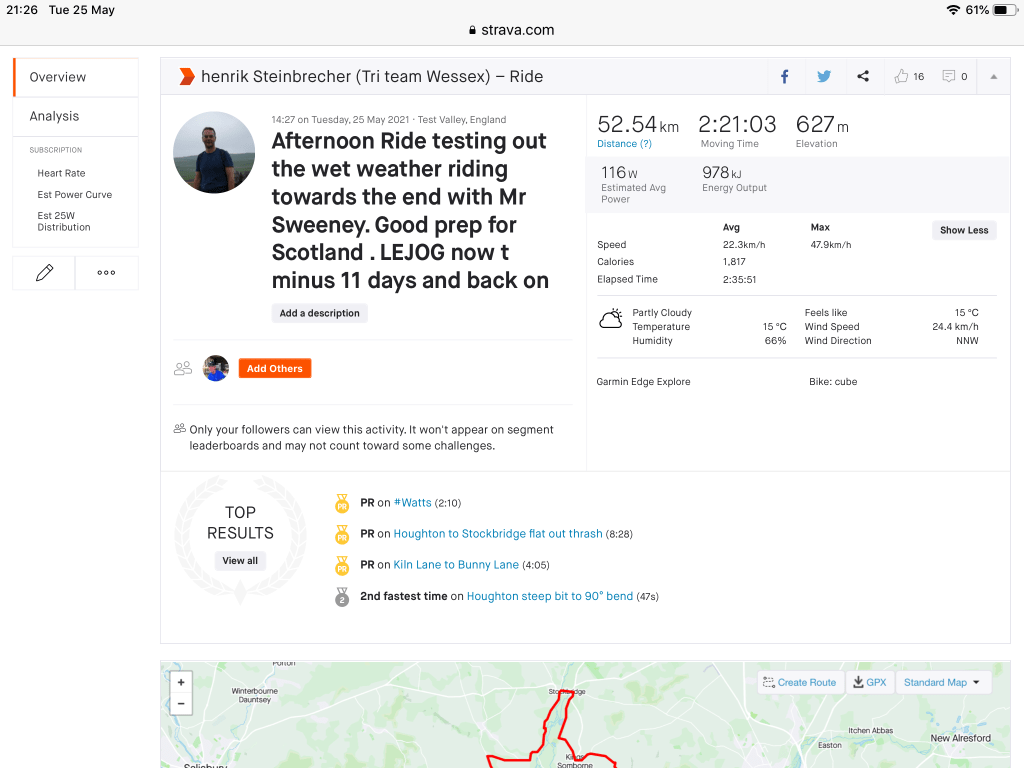
Task: Click Show Less to collapse stats
Action: coord(963,230)
